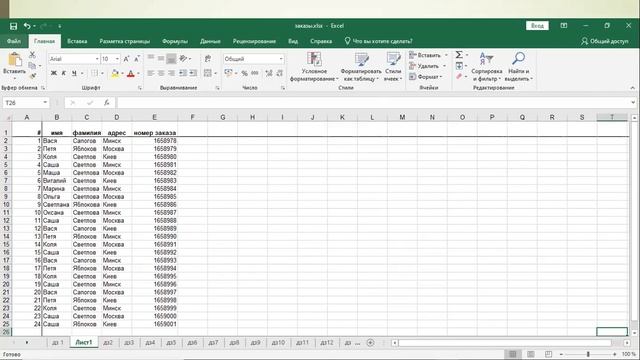The width and height of the screenshot is (640, 360).
Task: Open Conditional Formatting (Условное форматирование)
Action: [x=314, y=67]
